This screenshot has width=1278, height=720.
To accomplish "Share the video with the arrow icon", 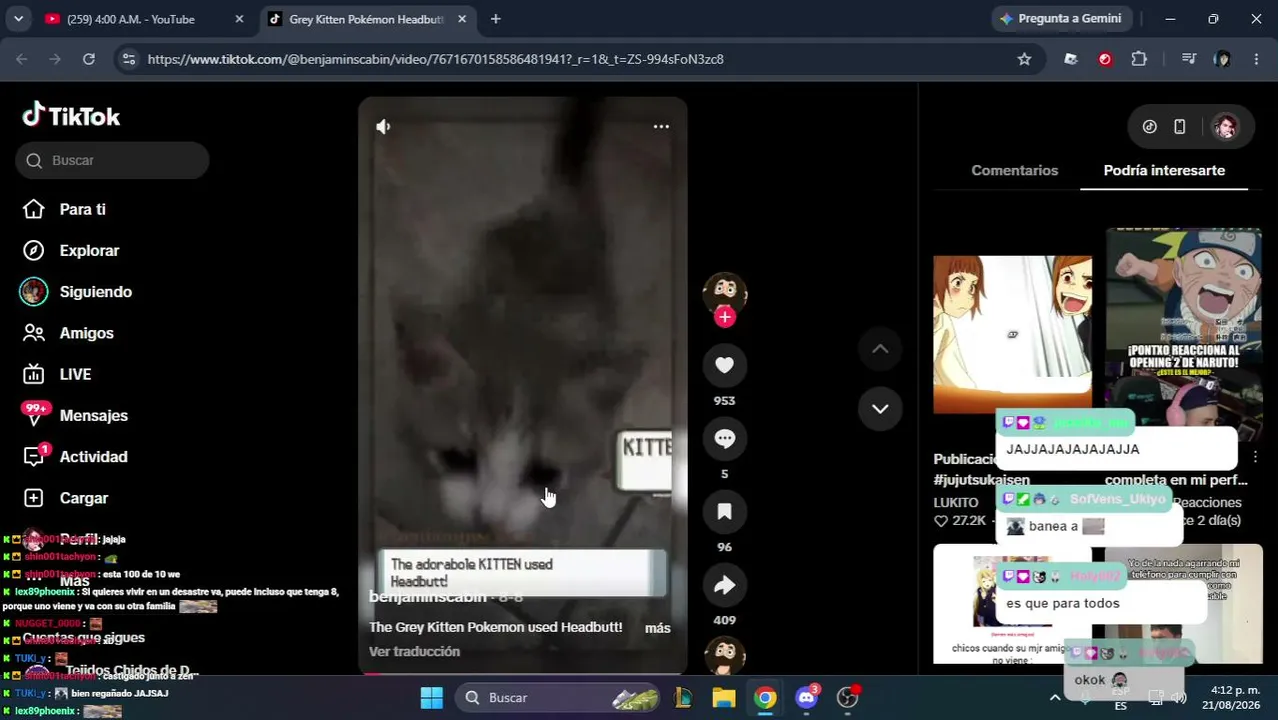I will coord(725,585).
